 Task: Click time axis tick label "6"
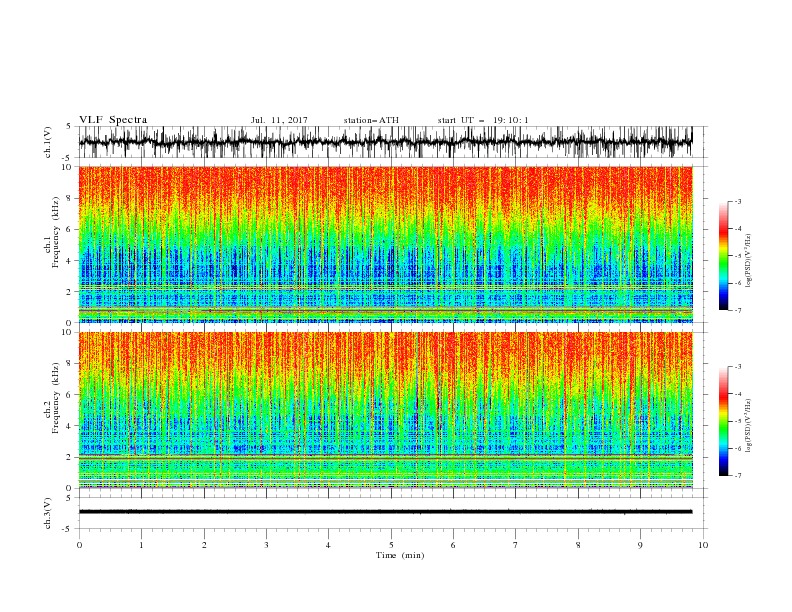[453, 545]
